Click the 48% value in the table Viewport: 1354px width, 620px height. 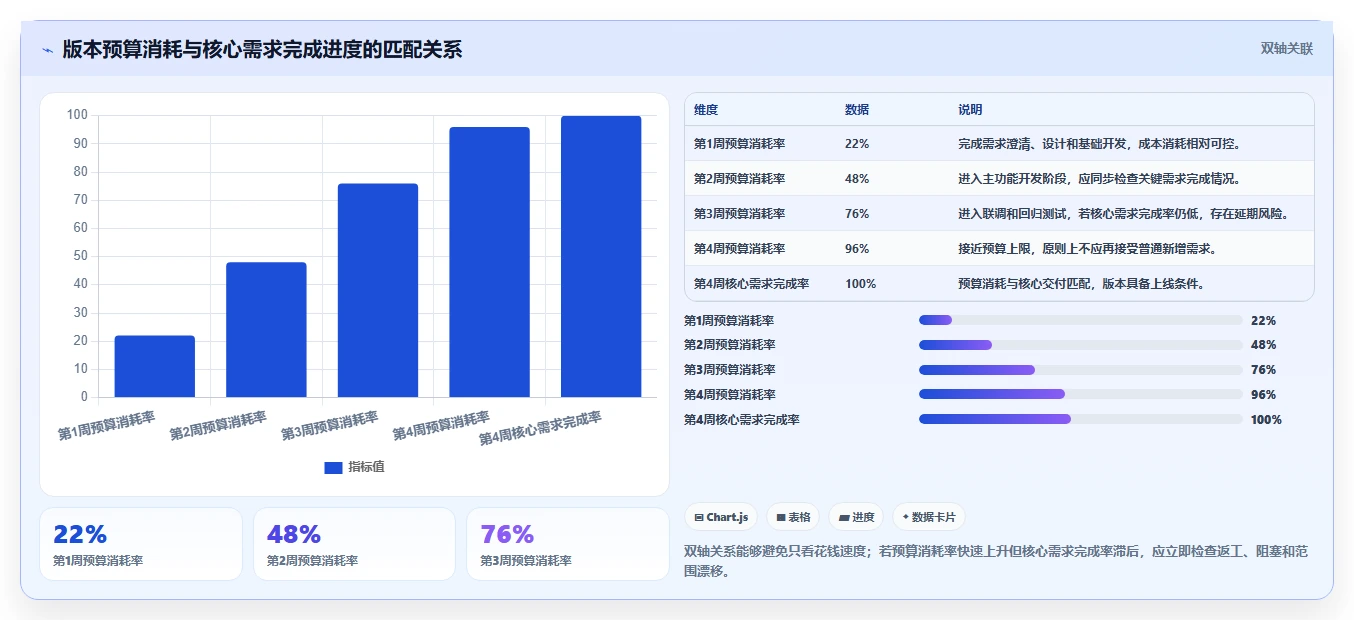tap(857, 179)
